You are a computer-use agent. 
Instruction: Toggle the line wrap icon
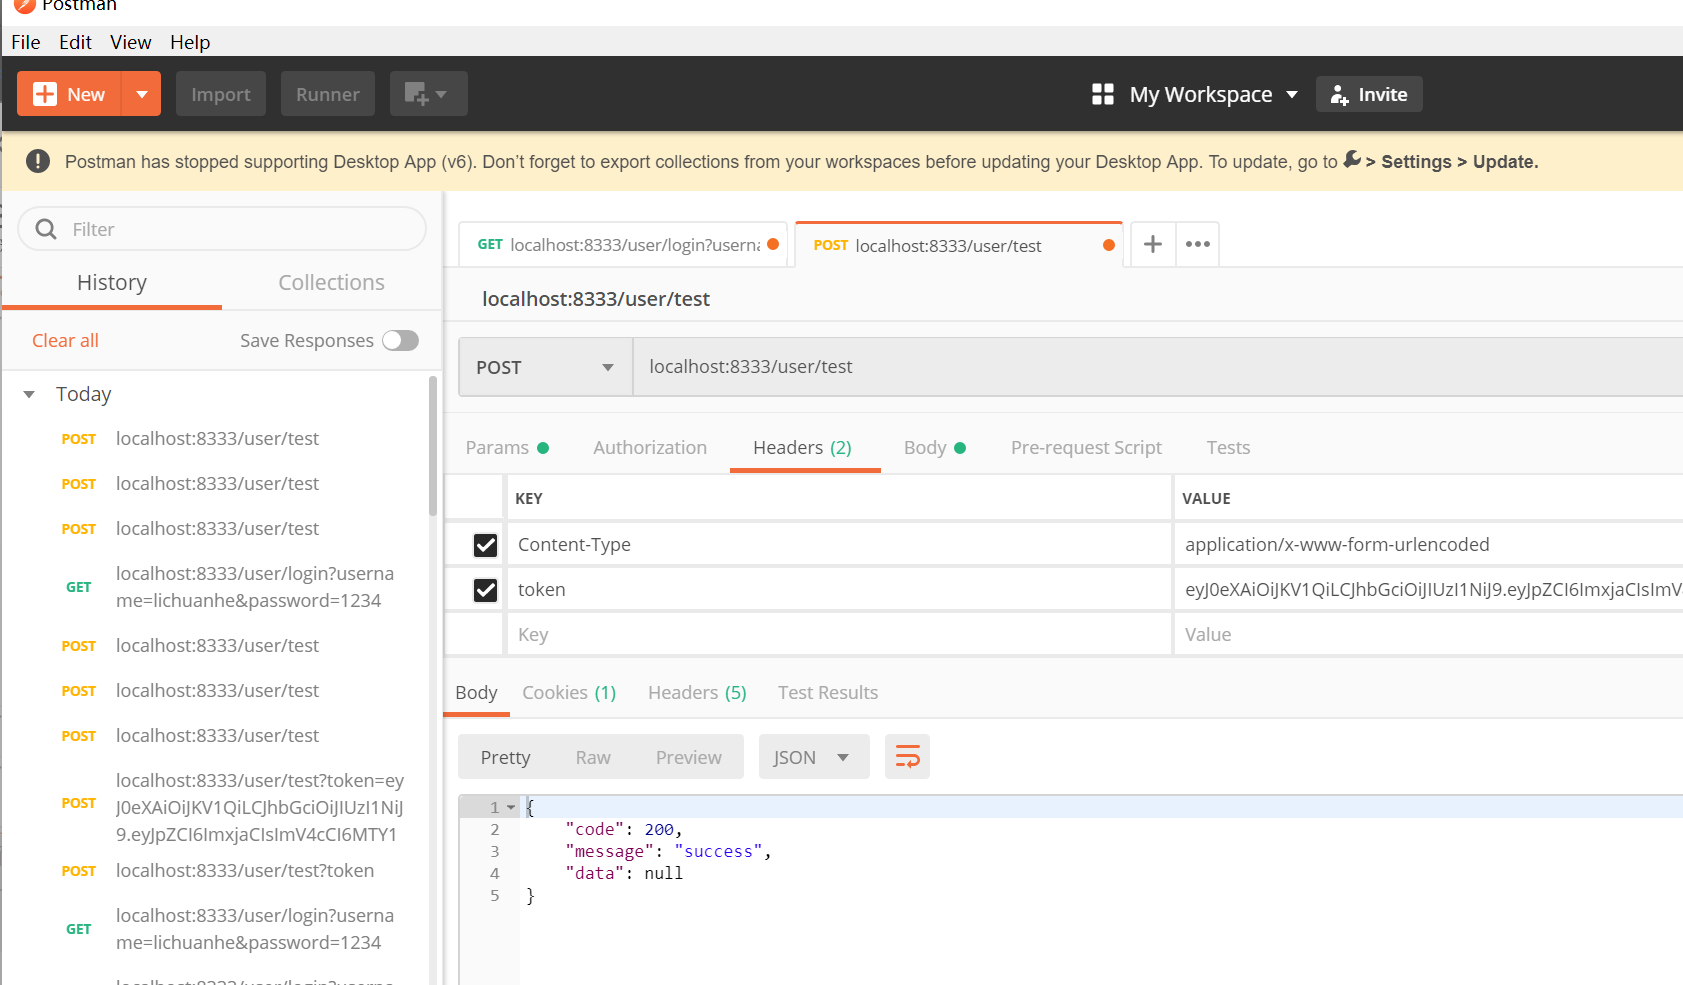point(907,757)
